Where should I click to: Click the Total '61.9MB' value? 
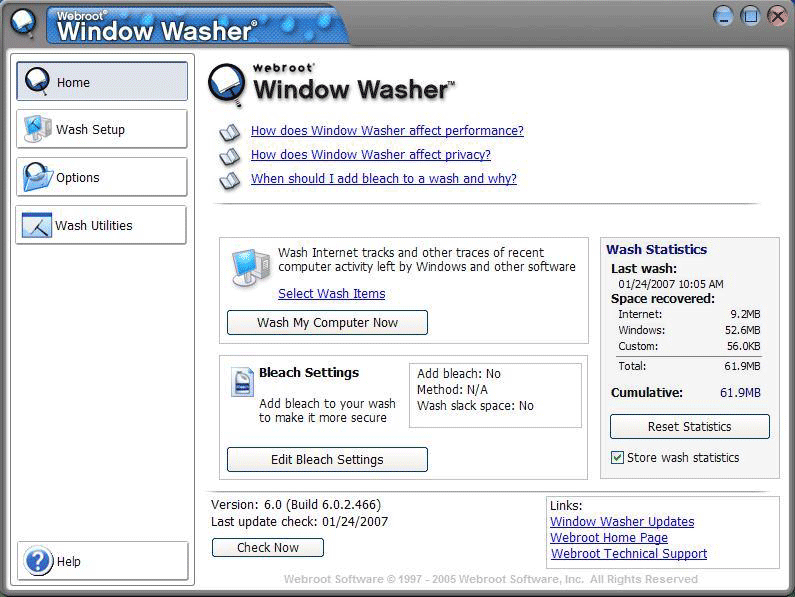(742, 366)
